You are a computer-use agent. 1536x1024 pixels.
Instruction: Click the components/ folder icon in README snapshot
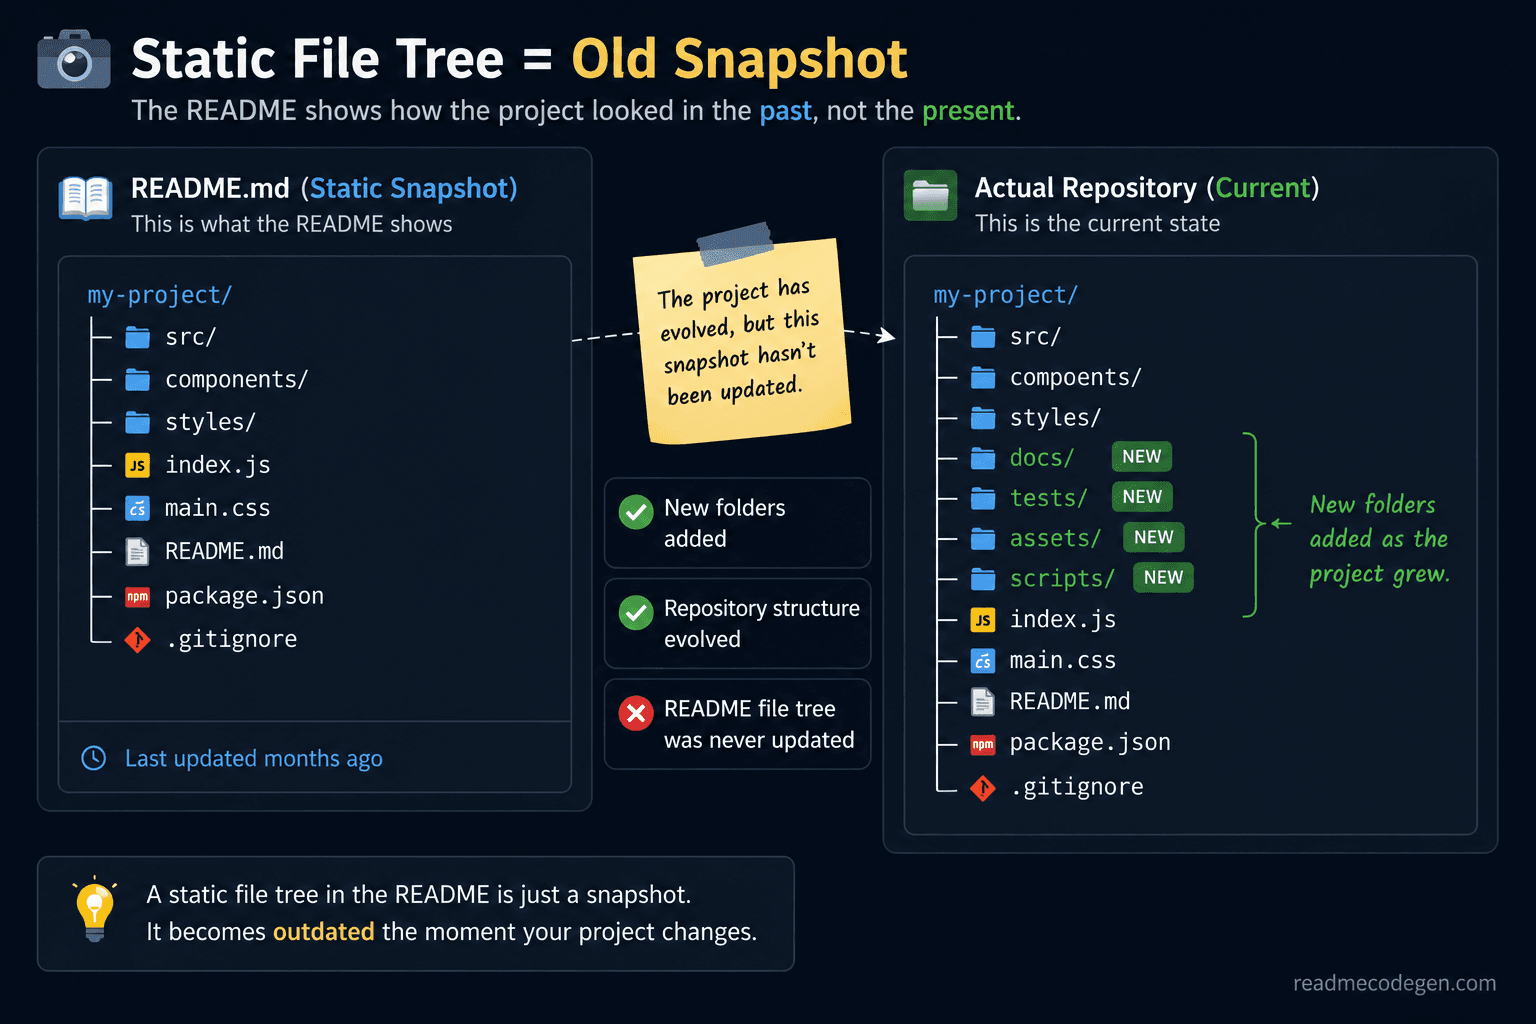coord(138,380)
